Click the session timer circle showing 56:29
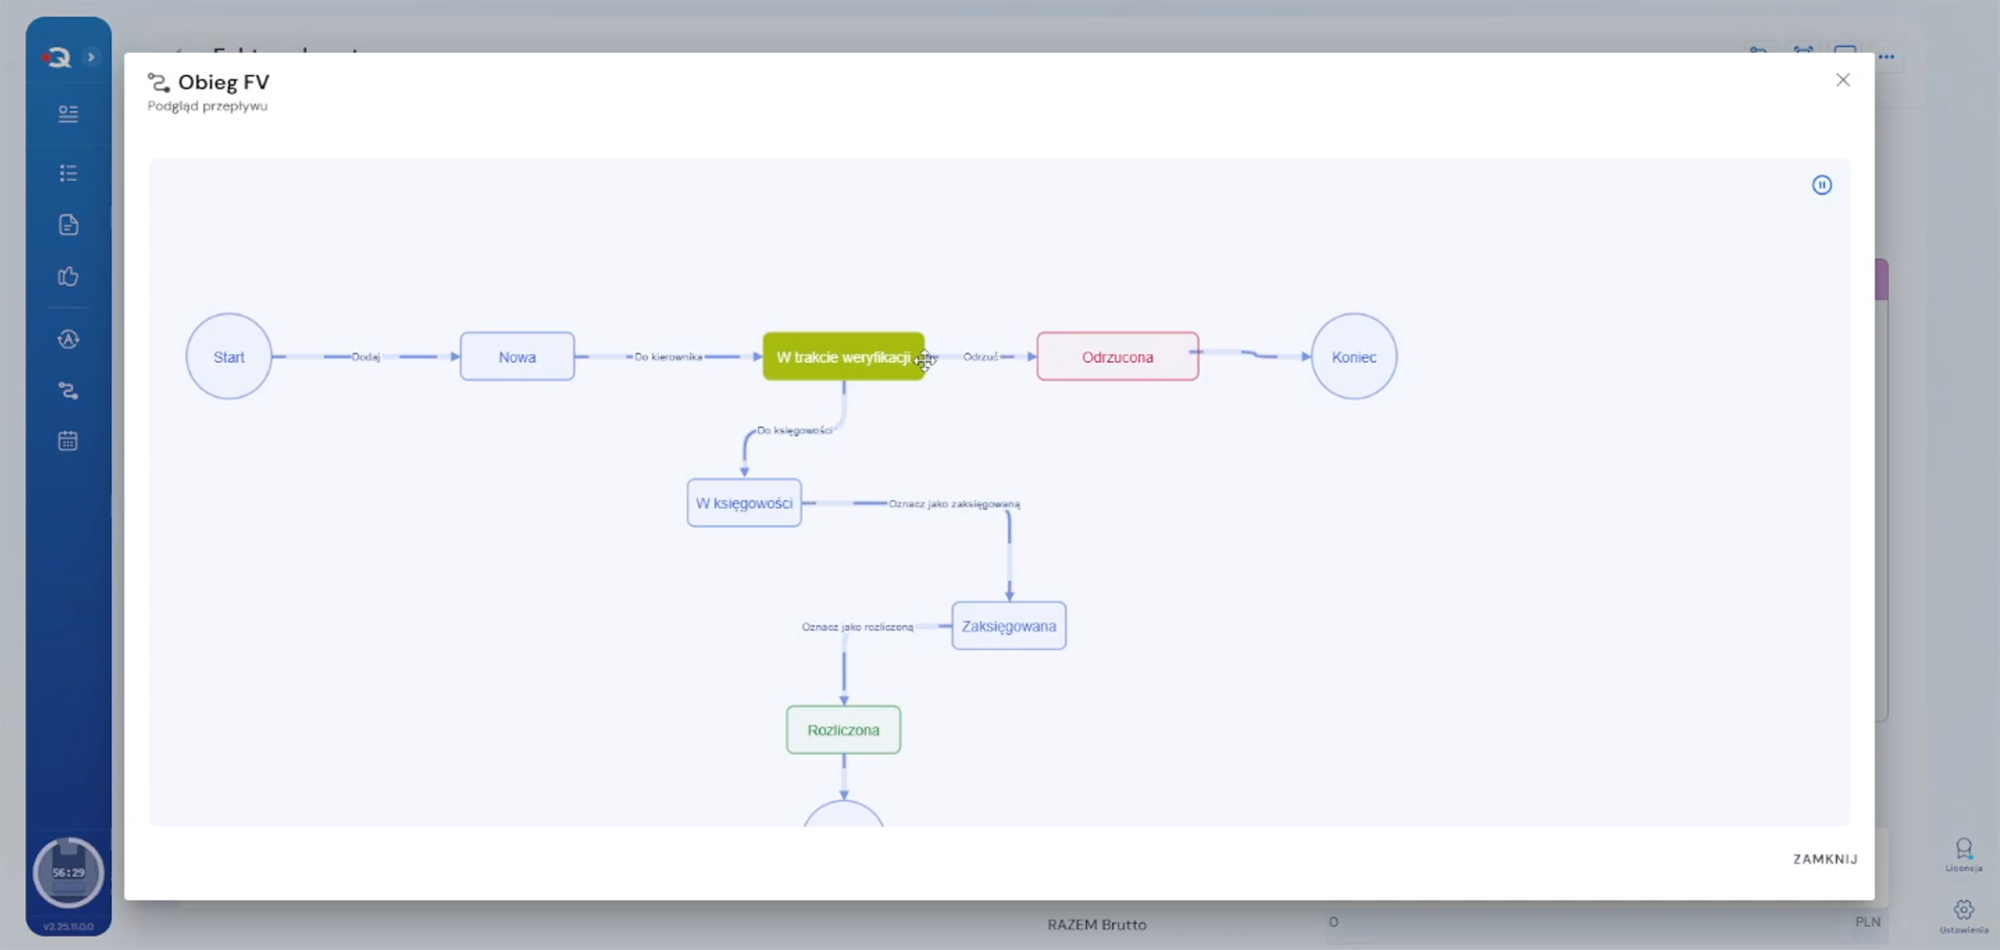The image size is (2000, 950). (x=68, y=872)
